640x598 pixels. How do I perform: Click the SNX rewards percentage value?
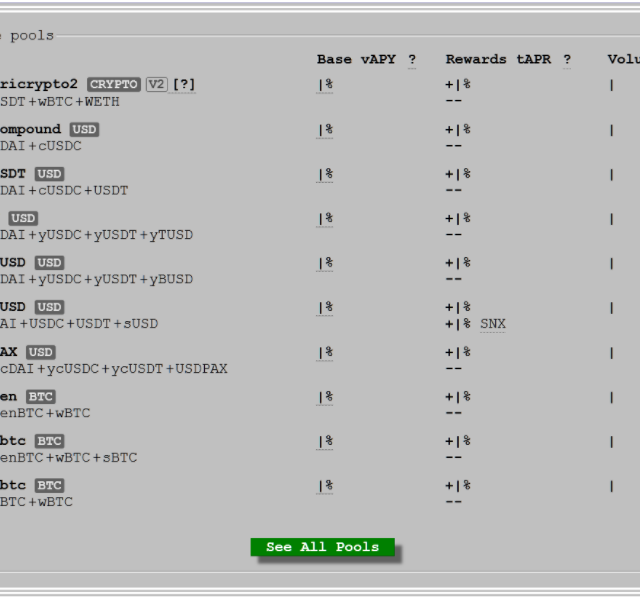458,324
